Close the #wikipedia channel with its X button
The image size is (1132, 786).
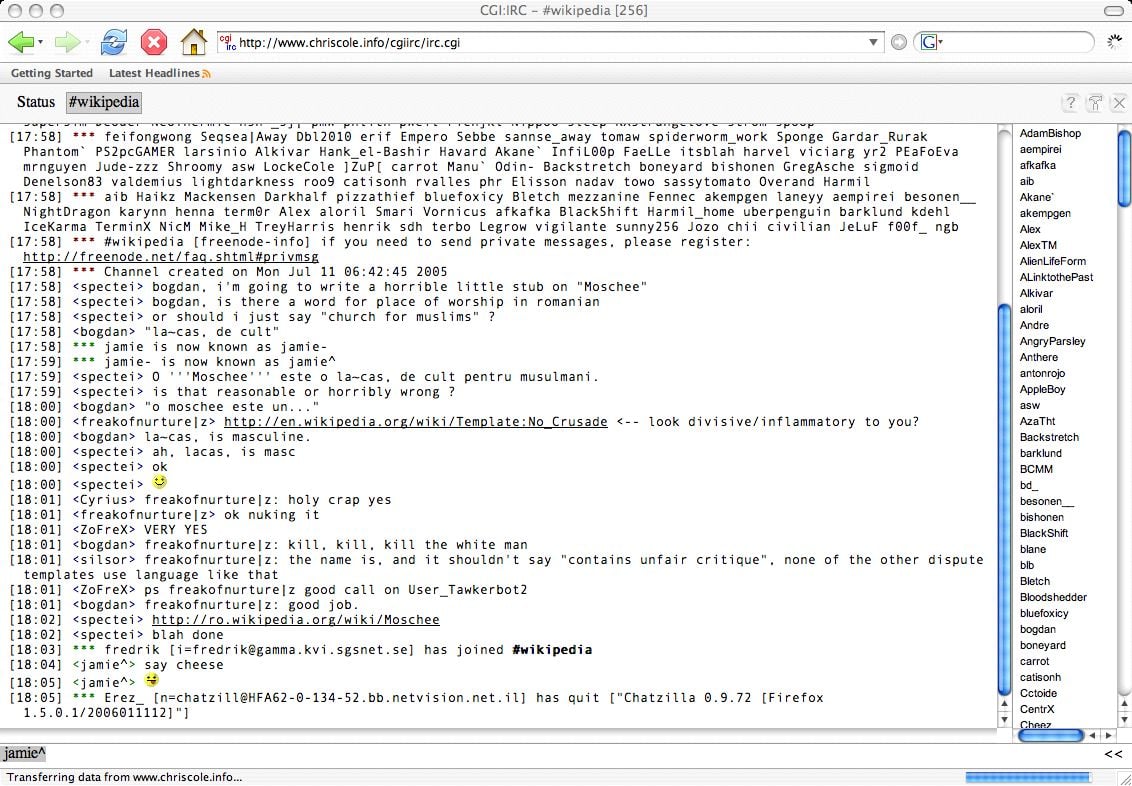(1119, 102)
